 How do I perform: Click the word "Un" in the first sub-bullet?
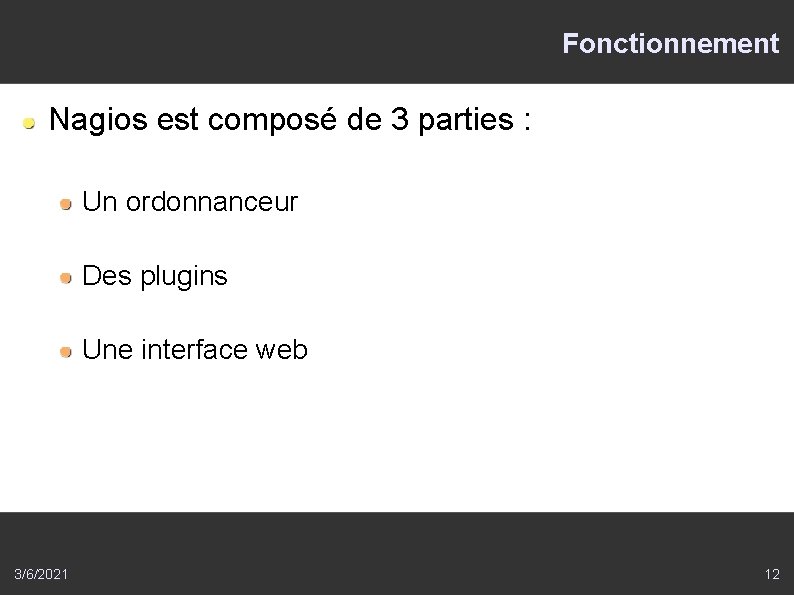coord(100,203)
